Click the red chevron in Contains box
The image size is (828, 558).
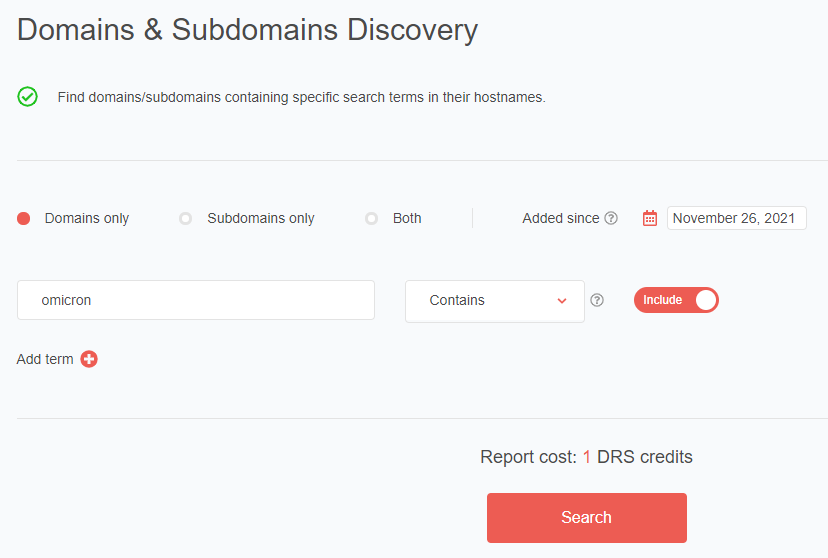point(562,300)
